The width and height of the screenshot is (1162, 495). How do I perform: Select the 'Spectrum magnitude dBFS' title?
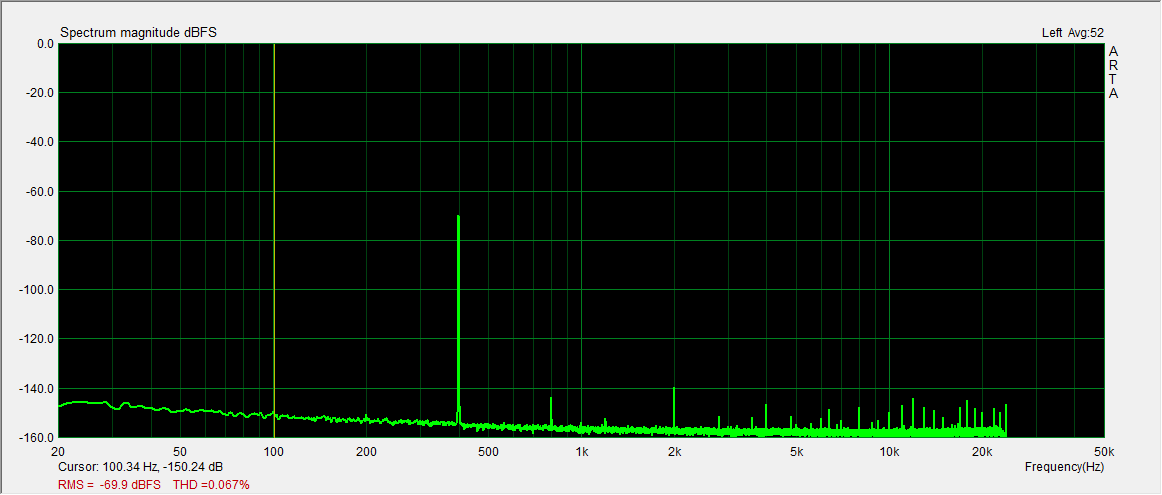pyautogui.click(x=138, y=33)
